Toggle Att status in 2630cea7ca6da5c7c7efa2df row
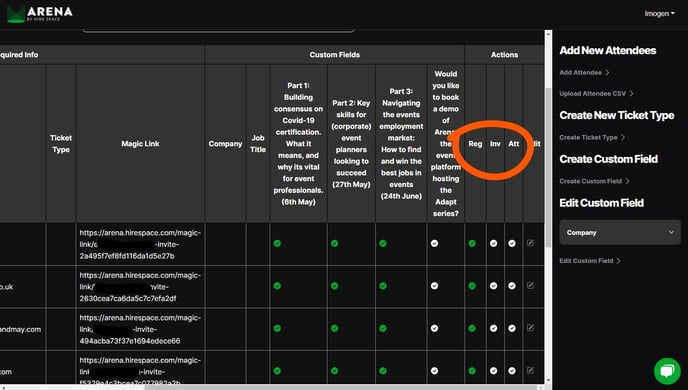688x390 pixels. (512, 286)
